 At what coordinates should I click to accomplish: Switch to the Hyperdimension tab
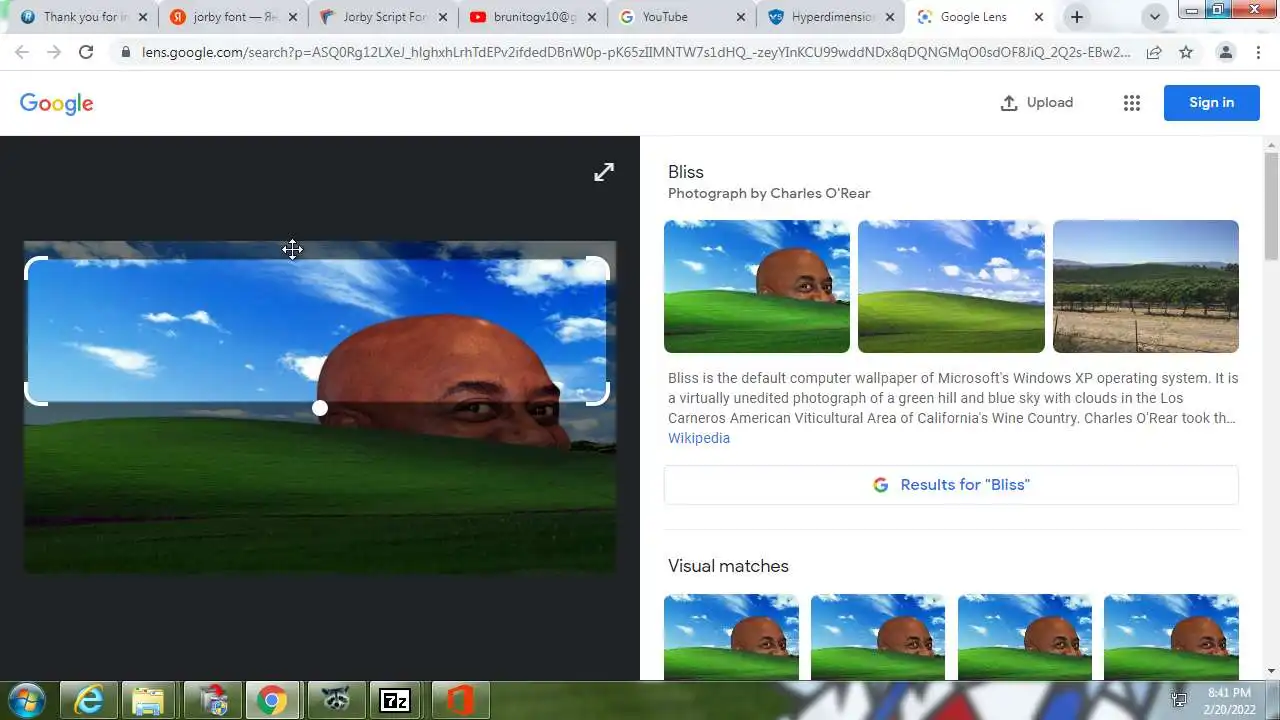point(831,17)
